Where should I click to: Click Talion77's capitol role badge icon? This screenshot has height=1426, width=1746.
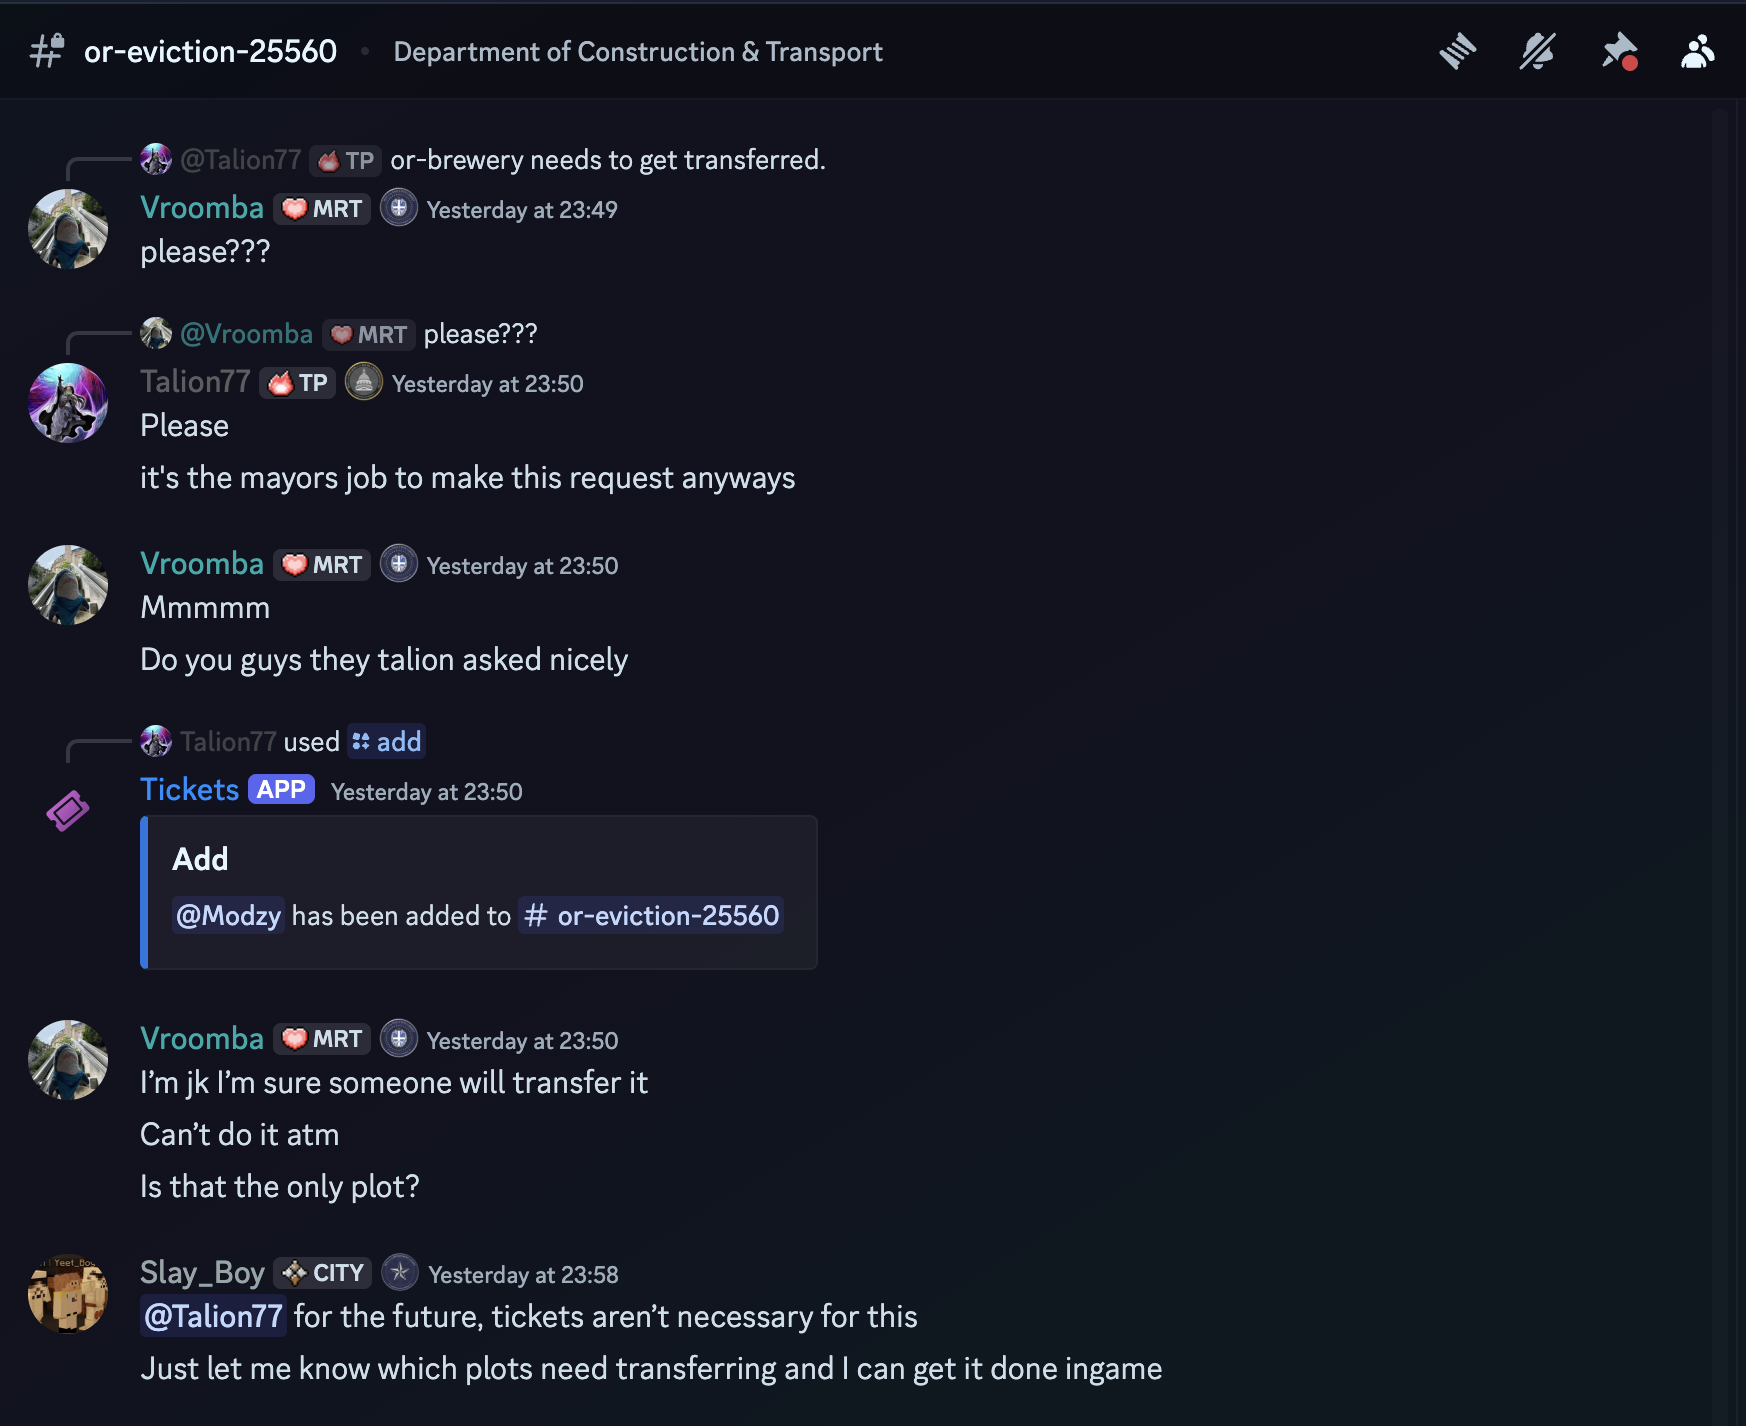364,382
